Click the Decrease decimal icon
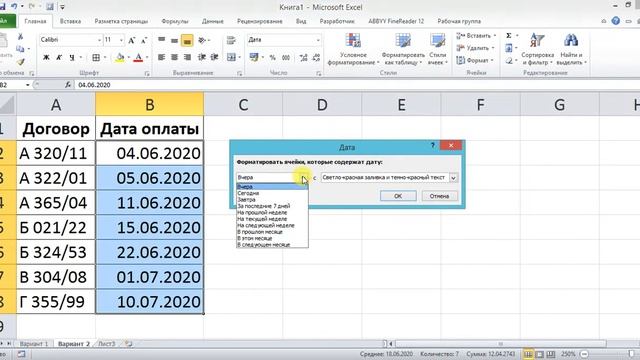 click(316, 58)
